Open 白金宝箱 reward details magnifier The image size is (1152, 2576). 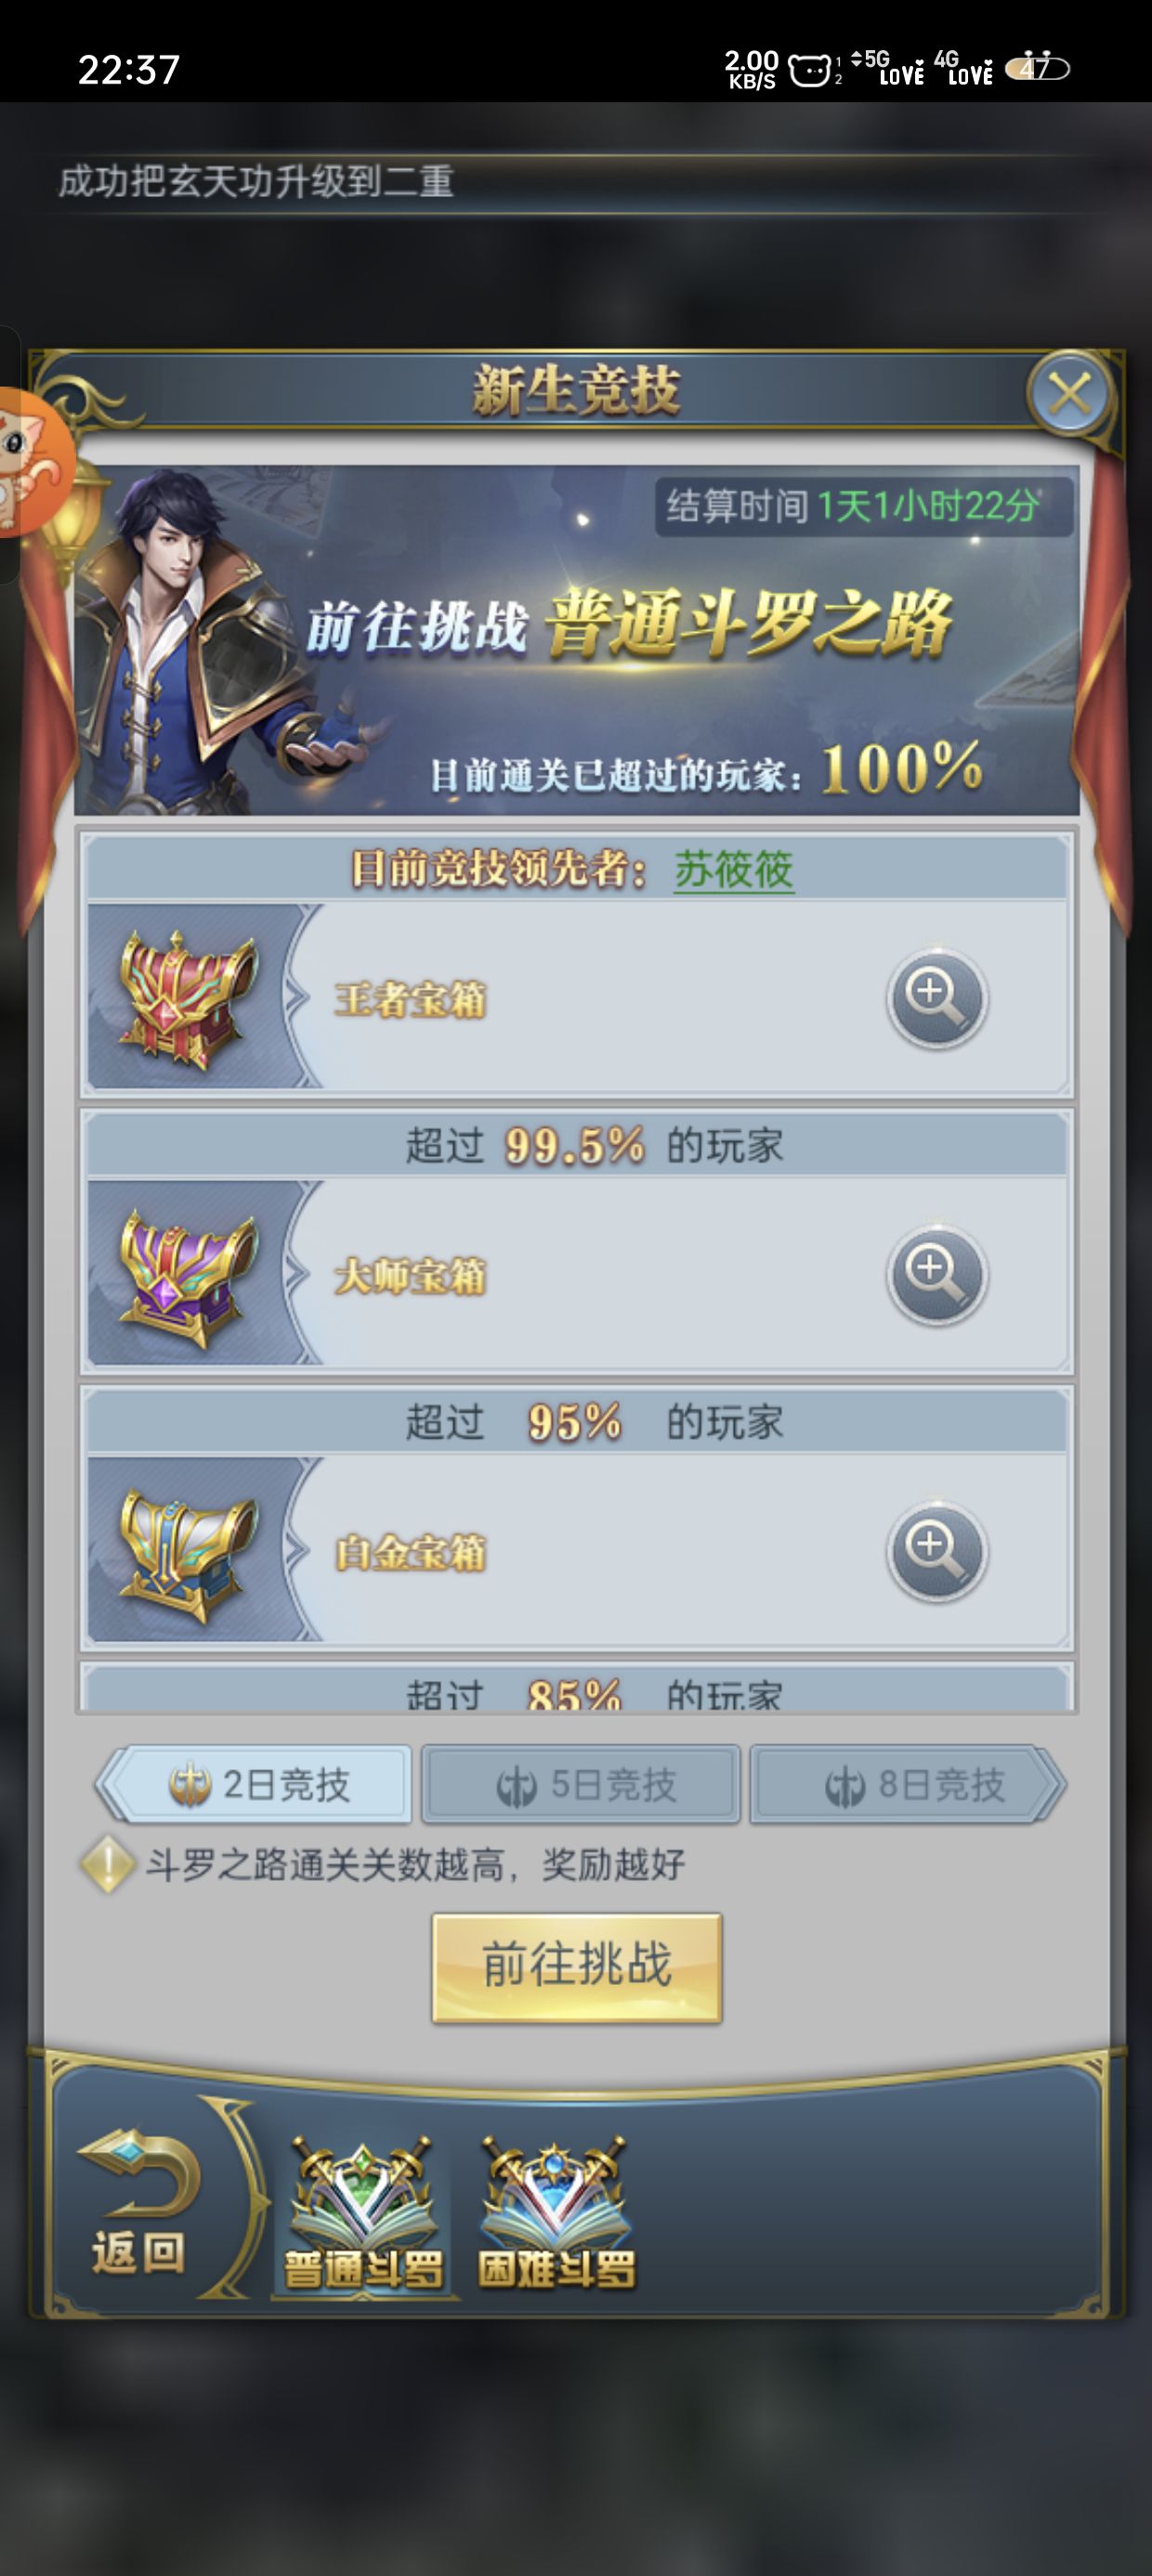936,1550
